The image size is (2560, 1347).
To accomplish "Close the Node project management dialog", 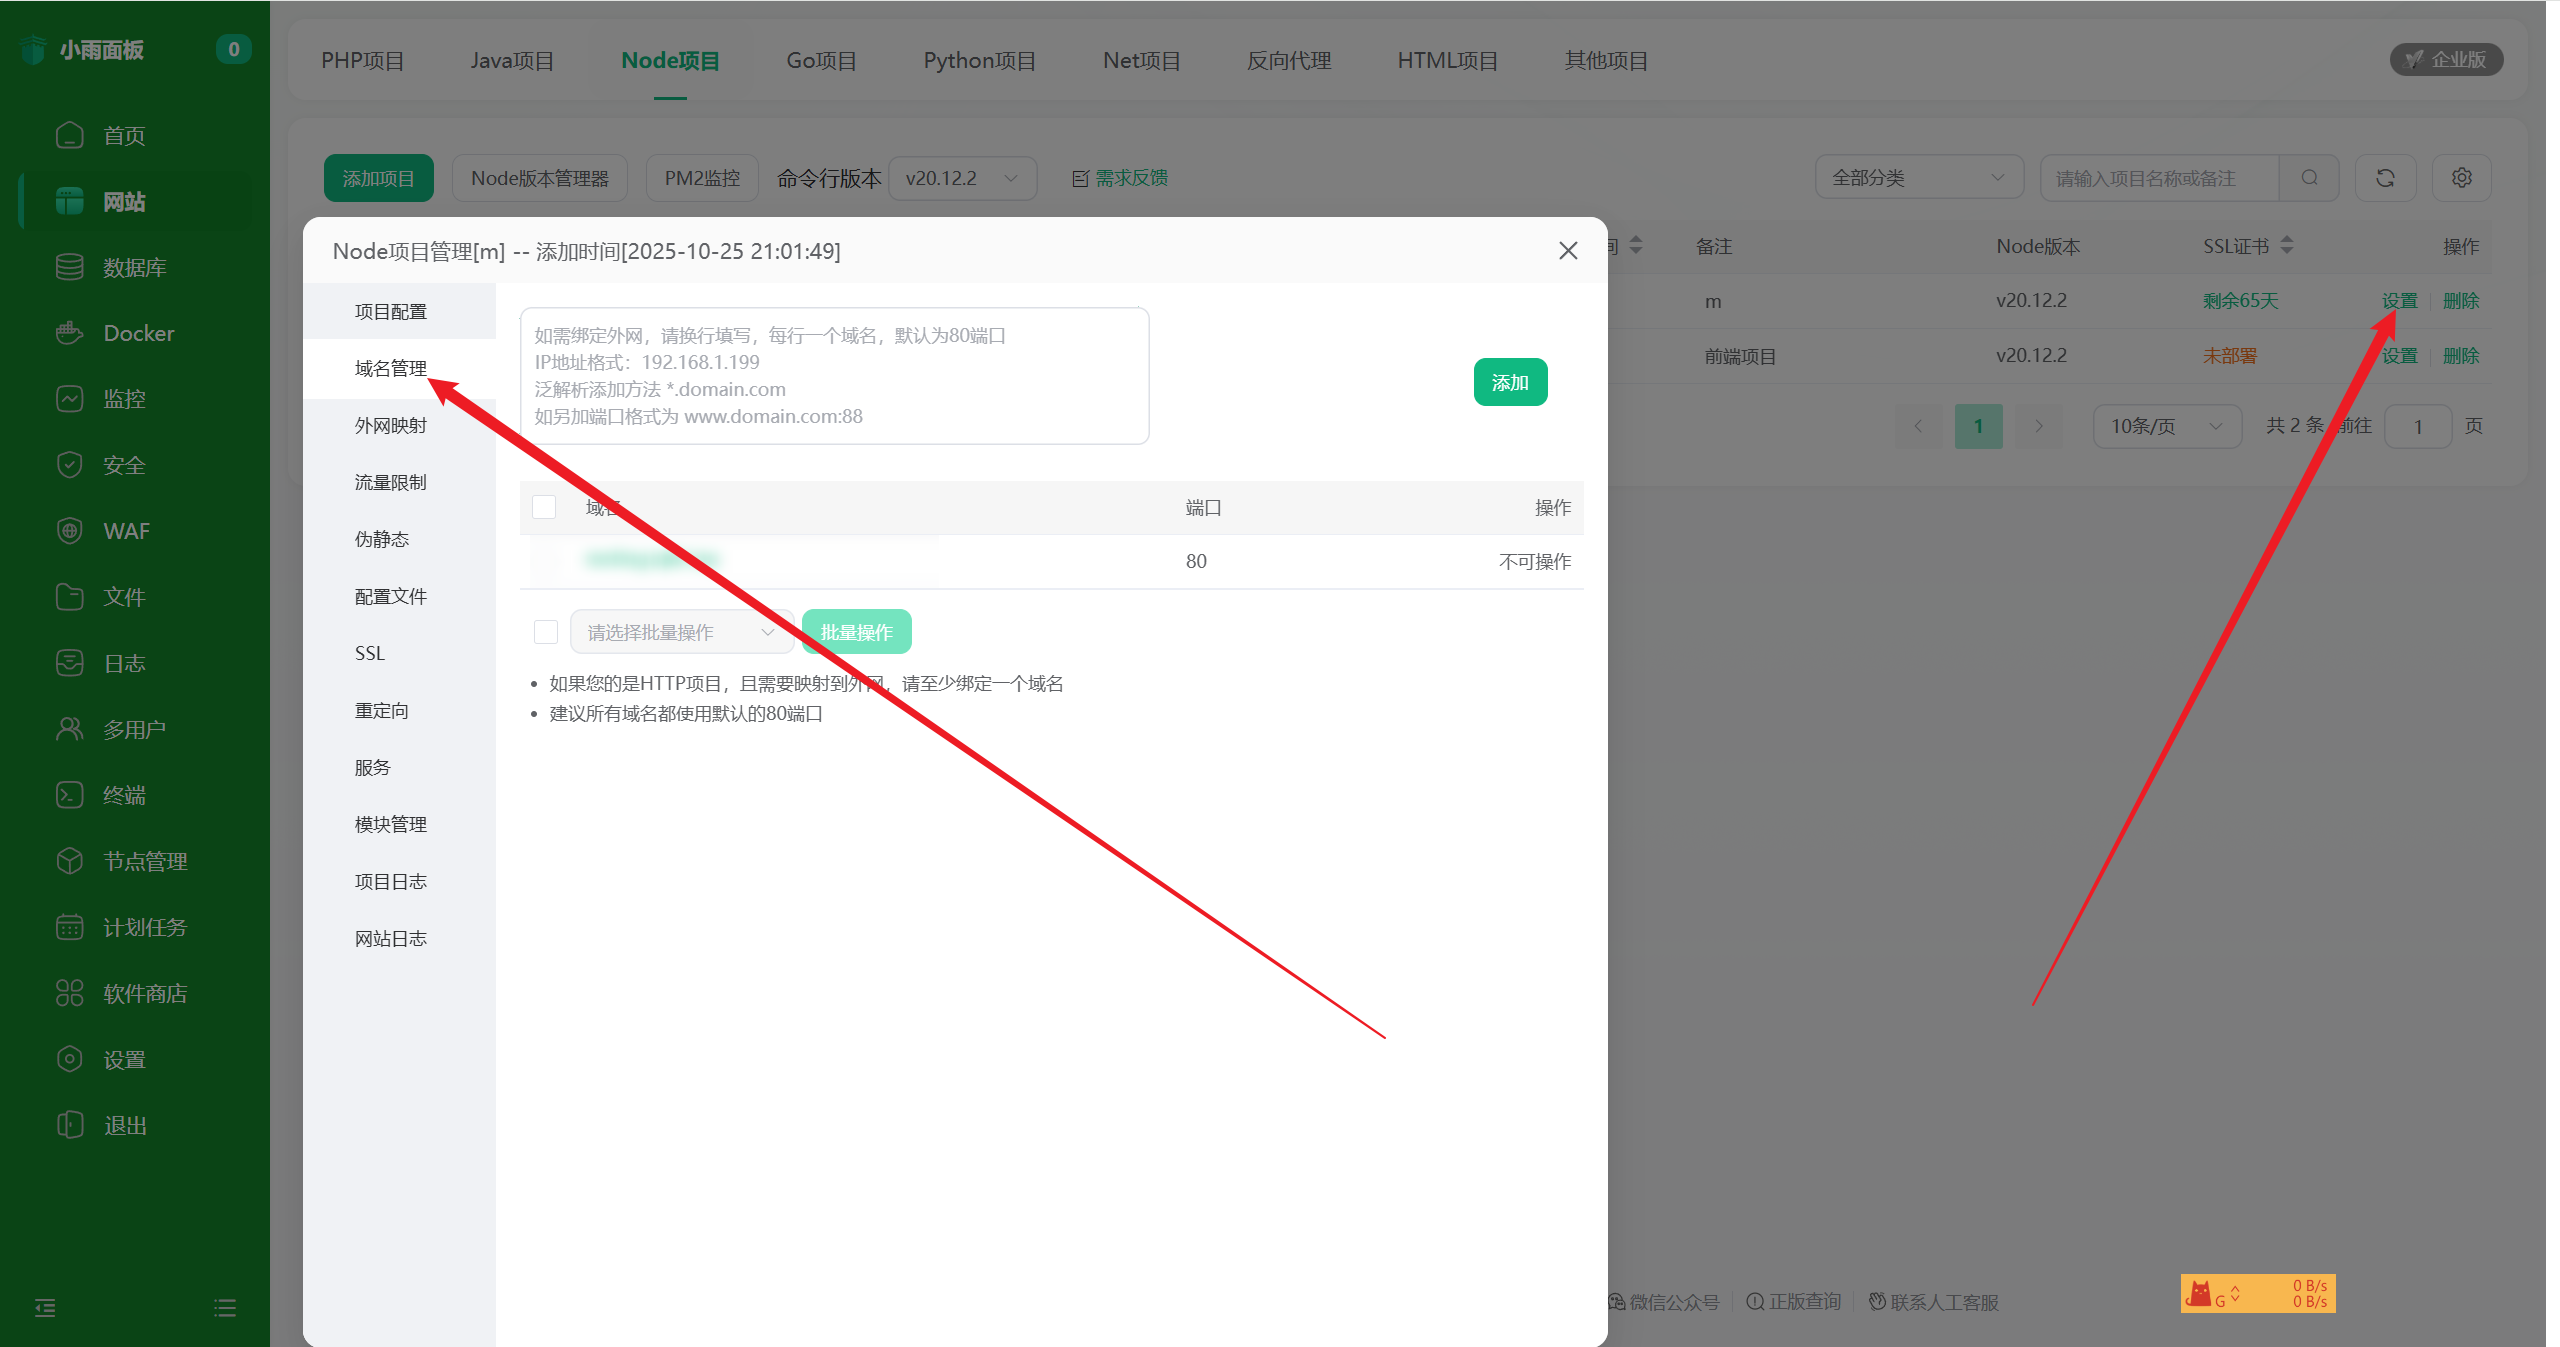I will pyautogui.click(x=1568, y=251).
